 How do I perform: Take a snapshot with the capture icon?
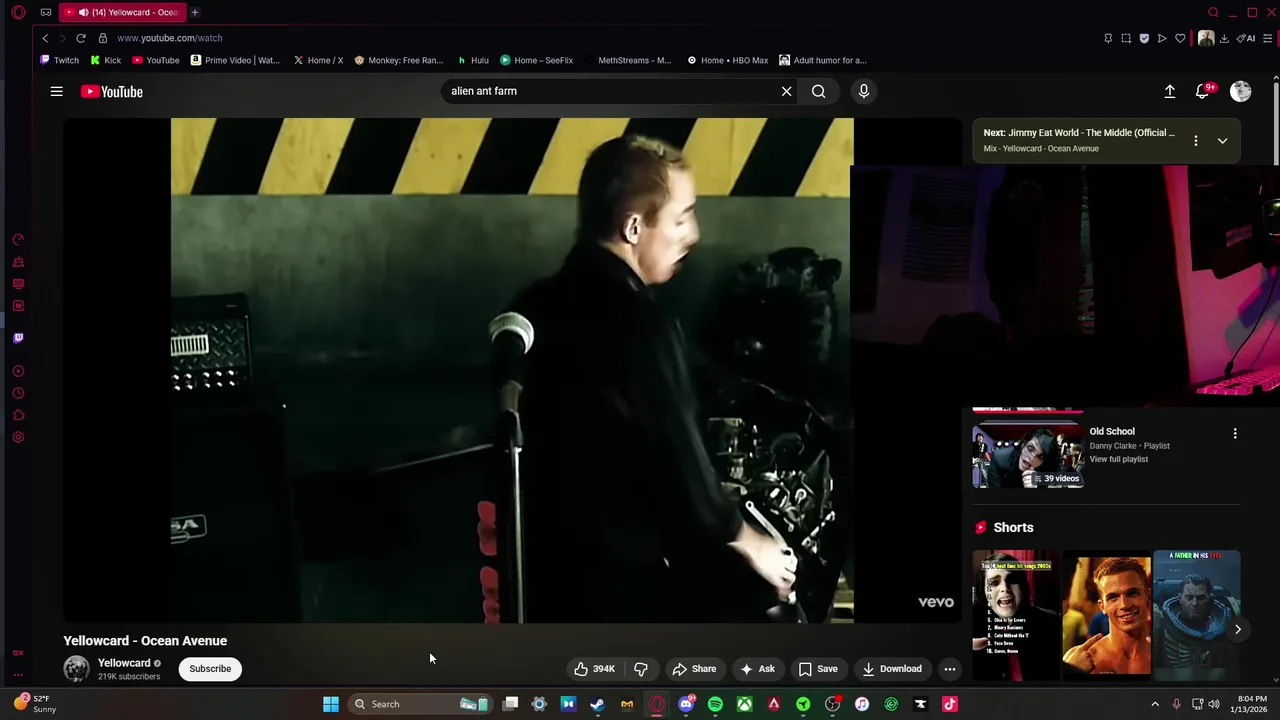click(1126, 38)
